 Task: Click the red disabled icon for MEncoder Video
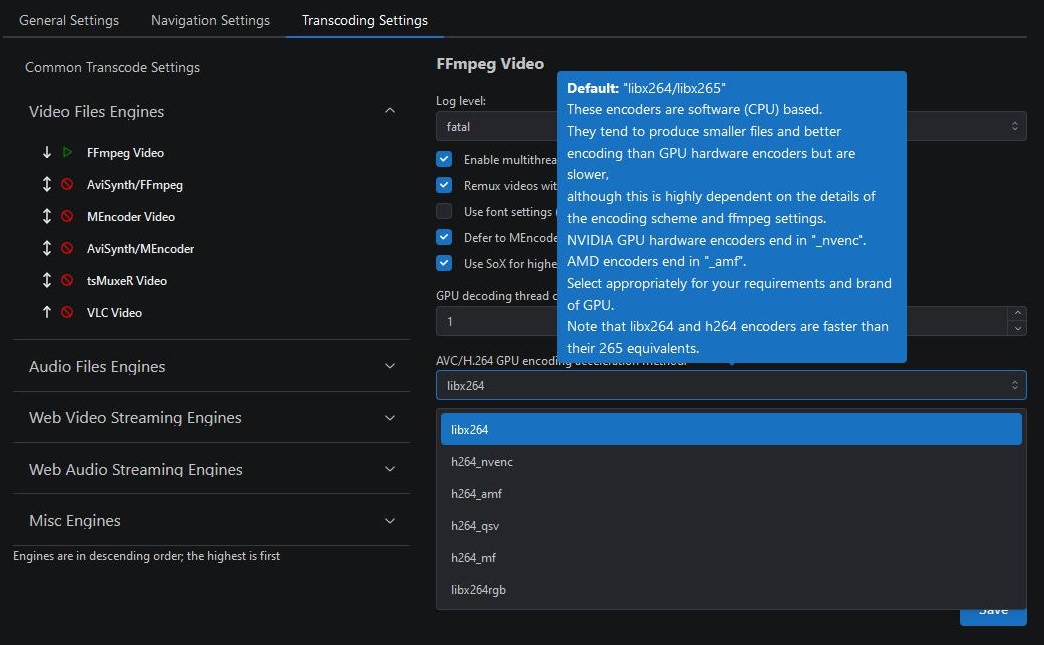point(67,216)
